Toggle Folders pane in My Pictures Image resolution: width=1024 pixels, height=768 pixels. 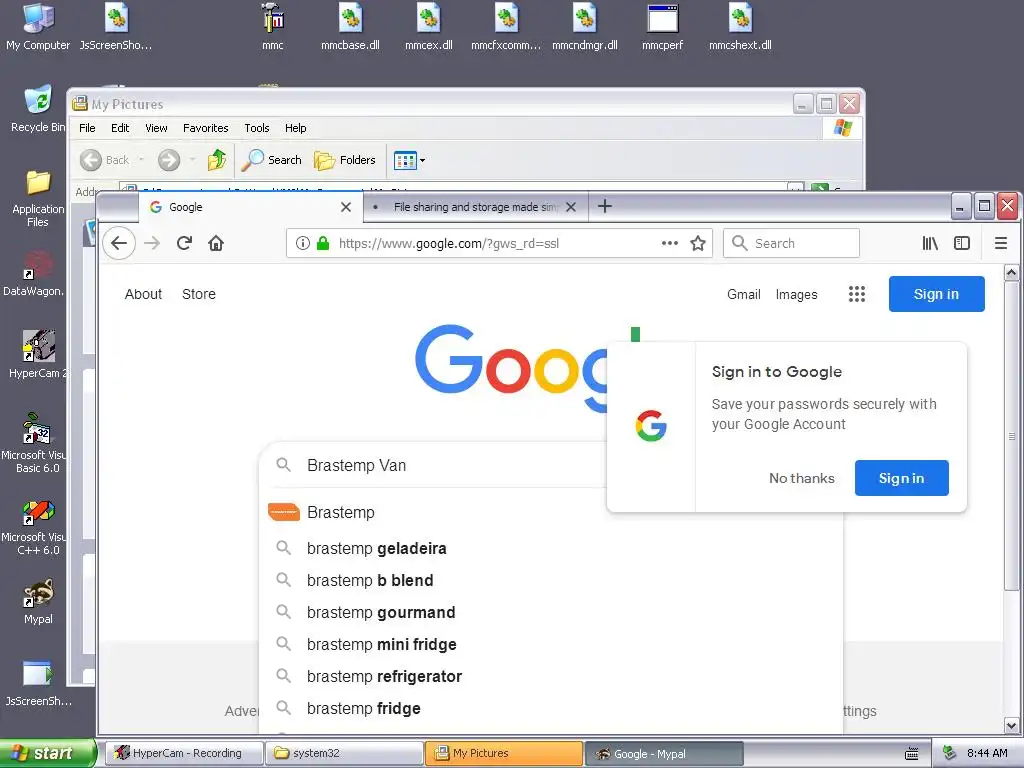pos(345,160)
